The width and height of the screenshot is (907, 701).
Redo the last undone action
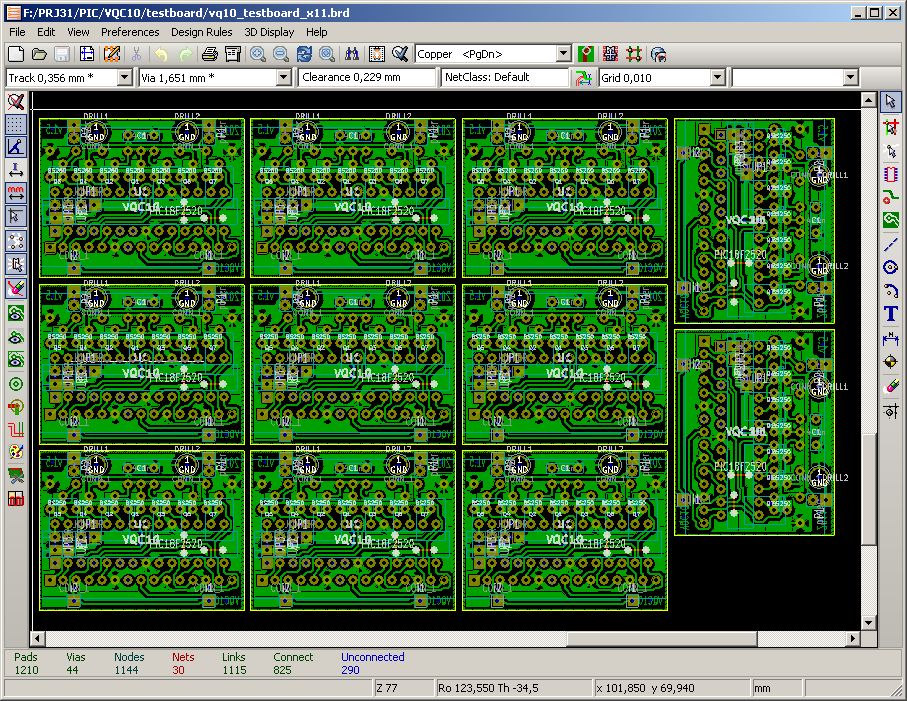[x=185, y=54]
